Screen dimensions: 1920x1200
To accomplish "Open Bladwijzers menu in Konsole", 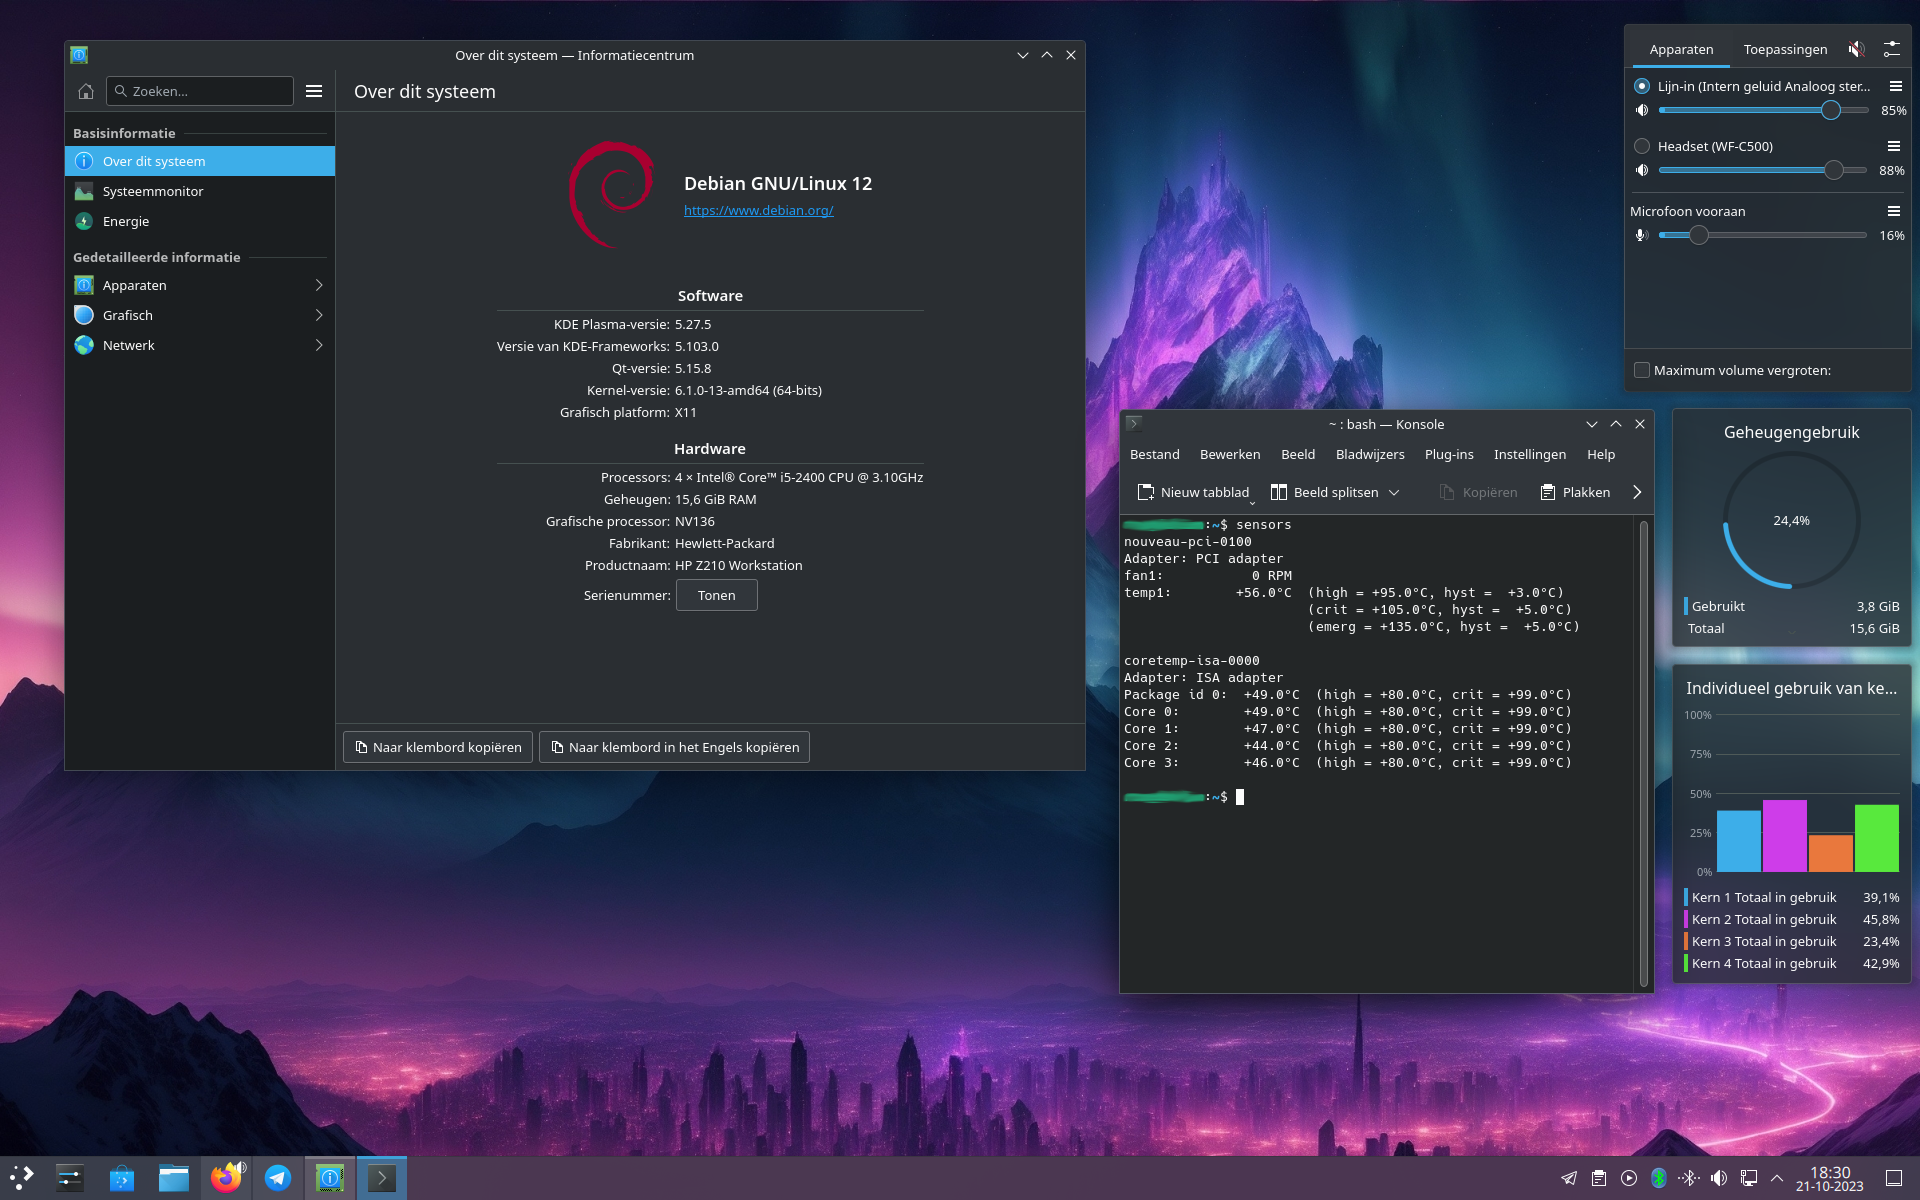I will pyautogui.click(x=1370, y=454).
